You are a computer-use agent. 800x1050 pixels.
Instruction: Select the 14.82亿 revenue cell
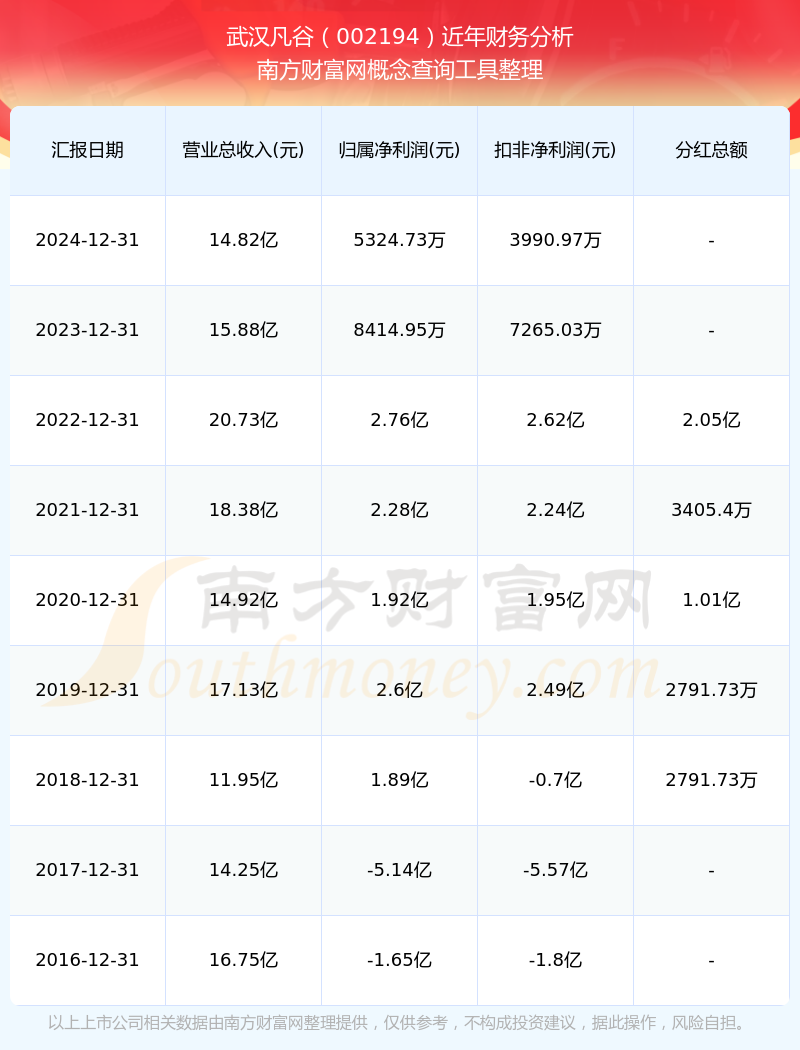[x=243, y=240]
